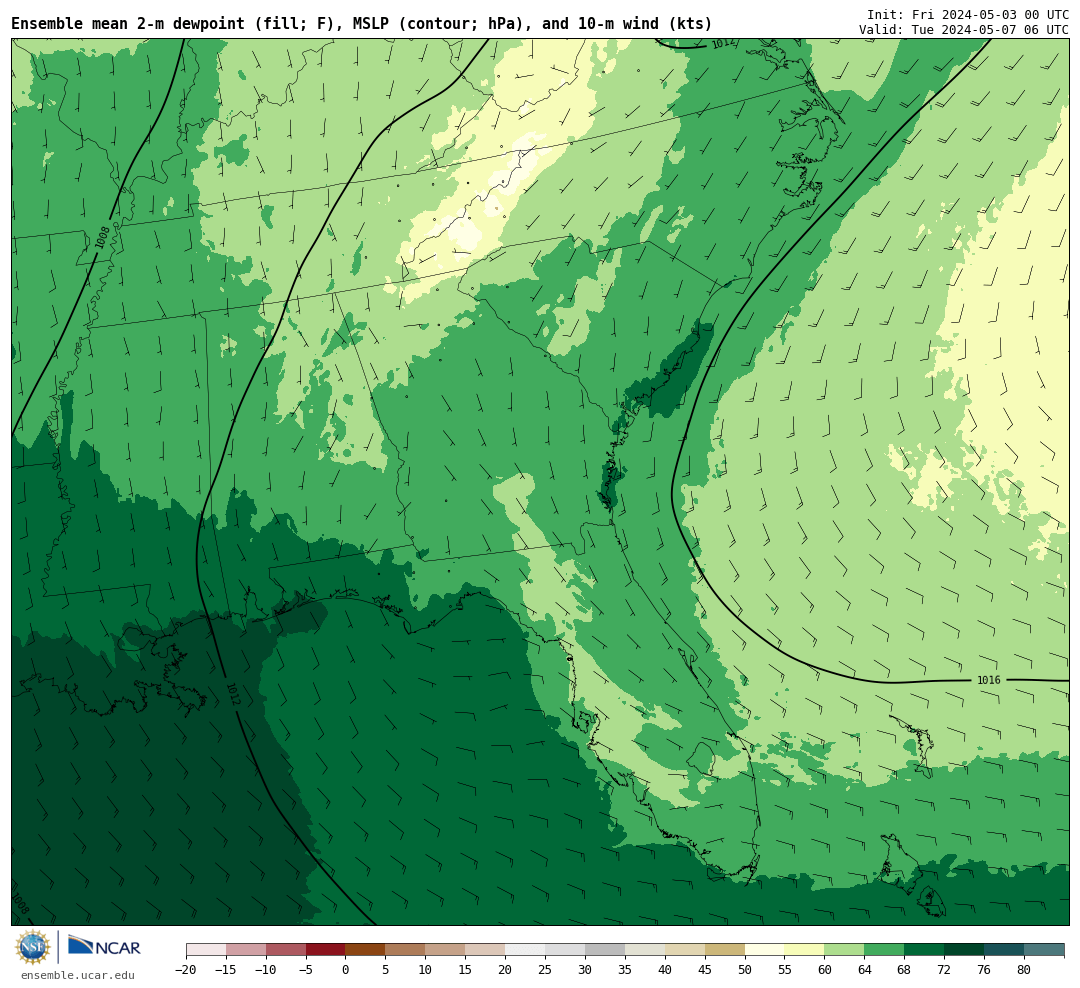Click the 40 colorbar tick label

[x=665, y=969]
